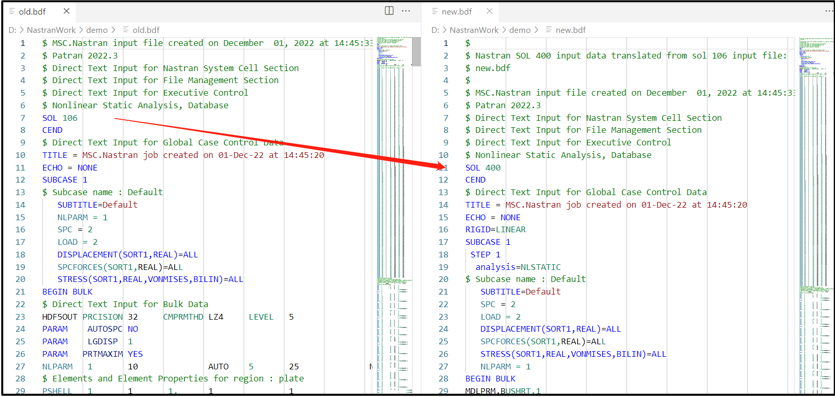
Task: Click 'LOAD = 2' in old.bdf
Action: click(77, 242)
